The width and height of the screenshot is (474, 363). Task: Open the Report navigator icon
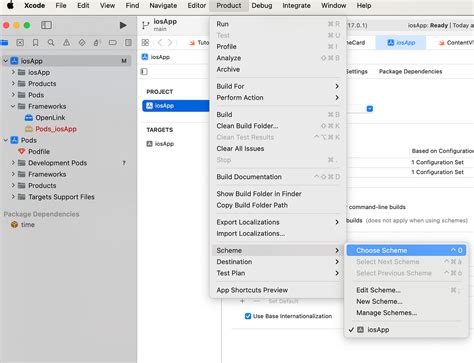128,43
